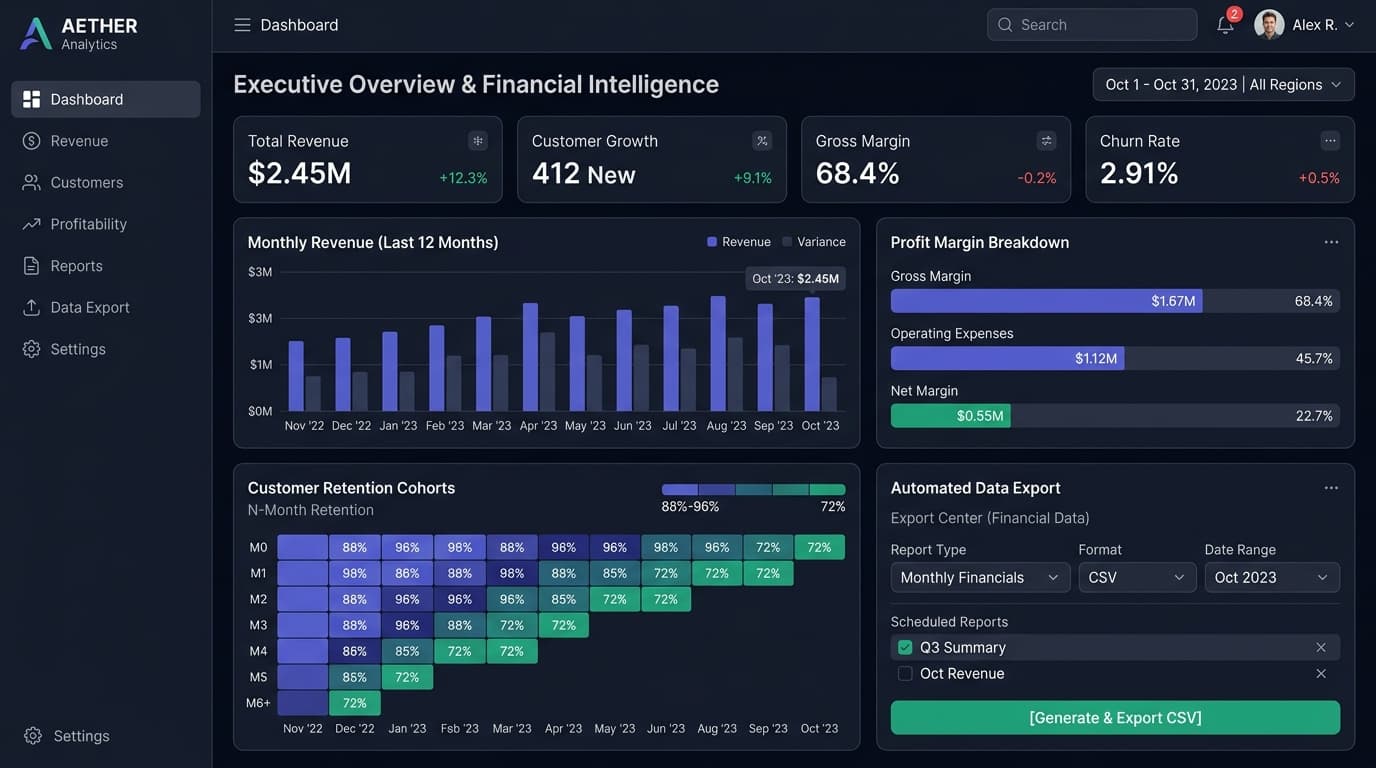Screen dimensions: 1376x768
Task: Click the Monthly Revenue (Last 12 Months) title
Action: [x=373, y=242]
